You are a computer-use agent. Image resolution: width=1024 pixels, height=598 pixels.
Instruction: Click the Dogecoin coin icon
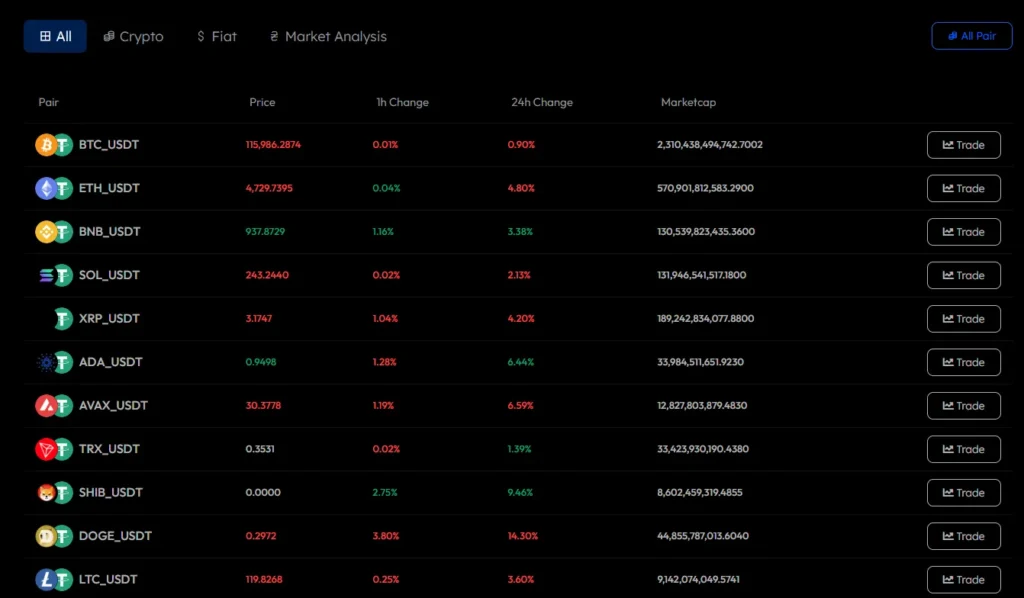pos(46,536)
